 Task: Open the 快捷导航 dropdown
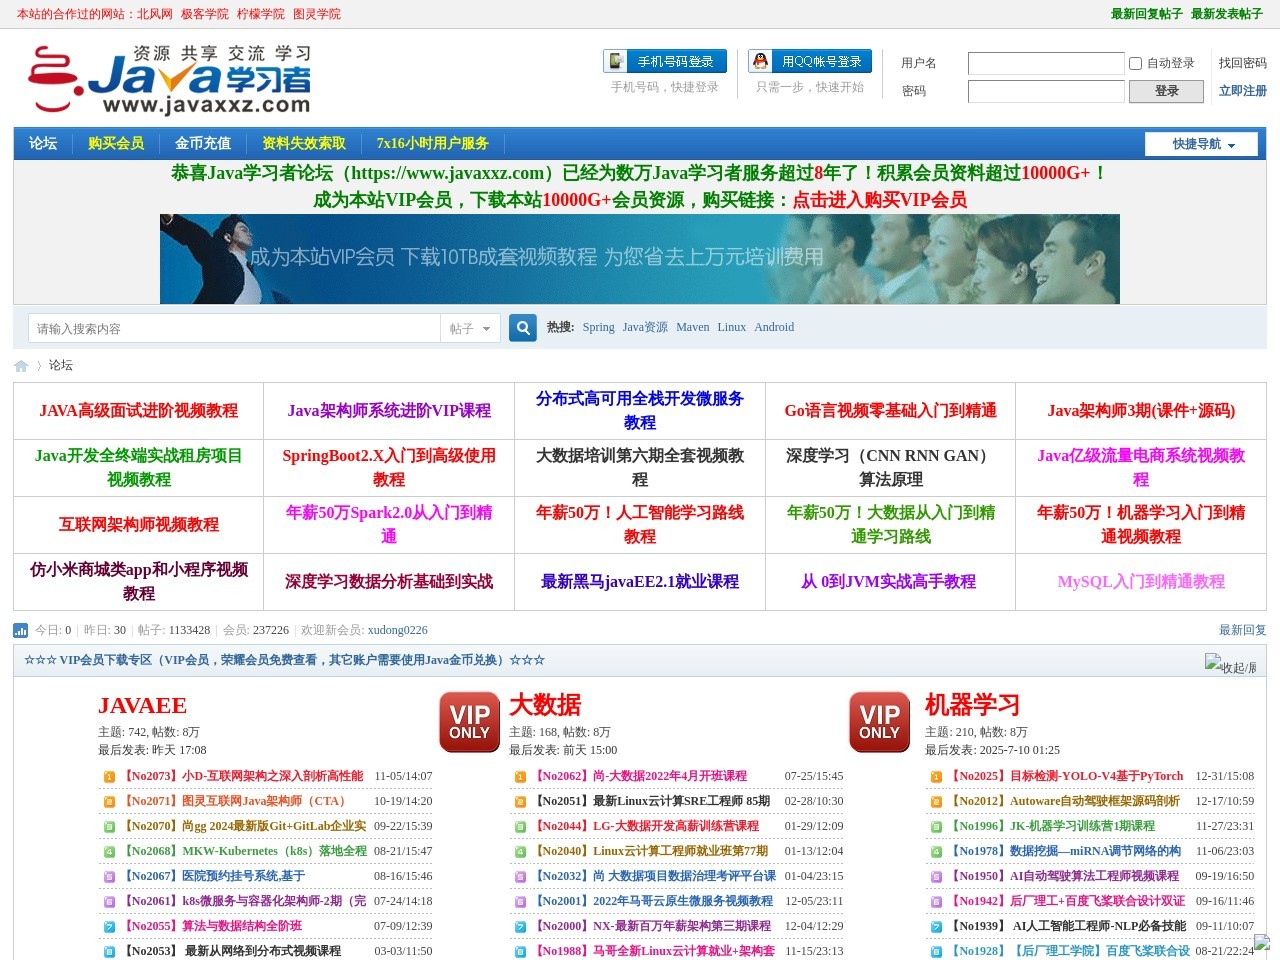coord(1201,144)
